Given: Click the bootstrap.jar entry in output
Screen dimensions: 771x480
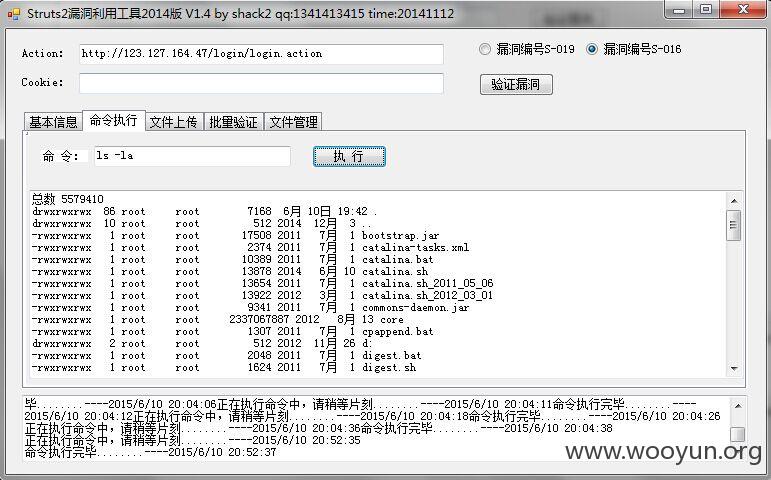Looking at the screenshot, I should [400, 236].
